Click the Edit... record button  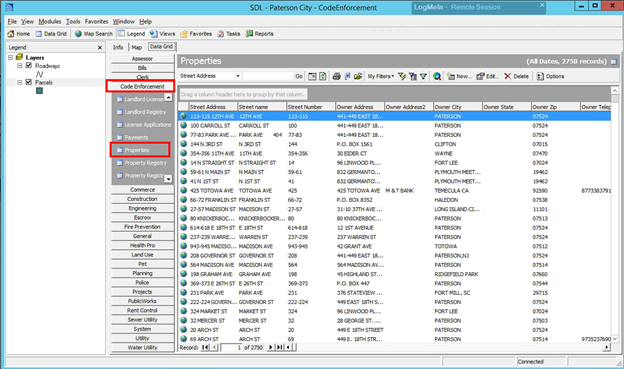point(488,76)
